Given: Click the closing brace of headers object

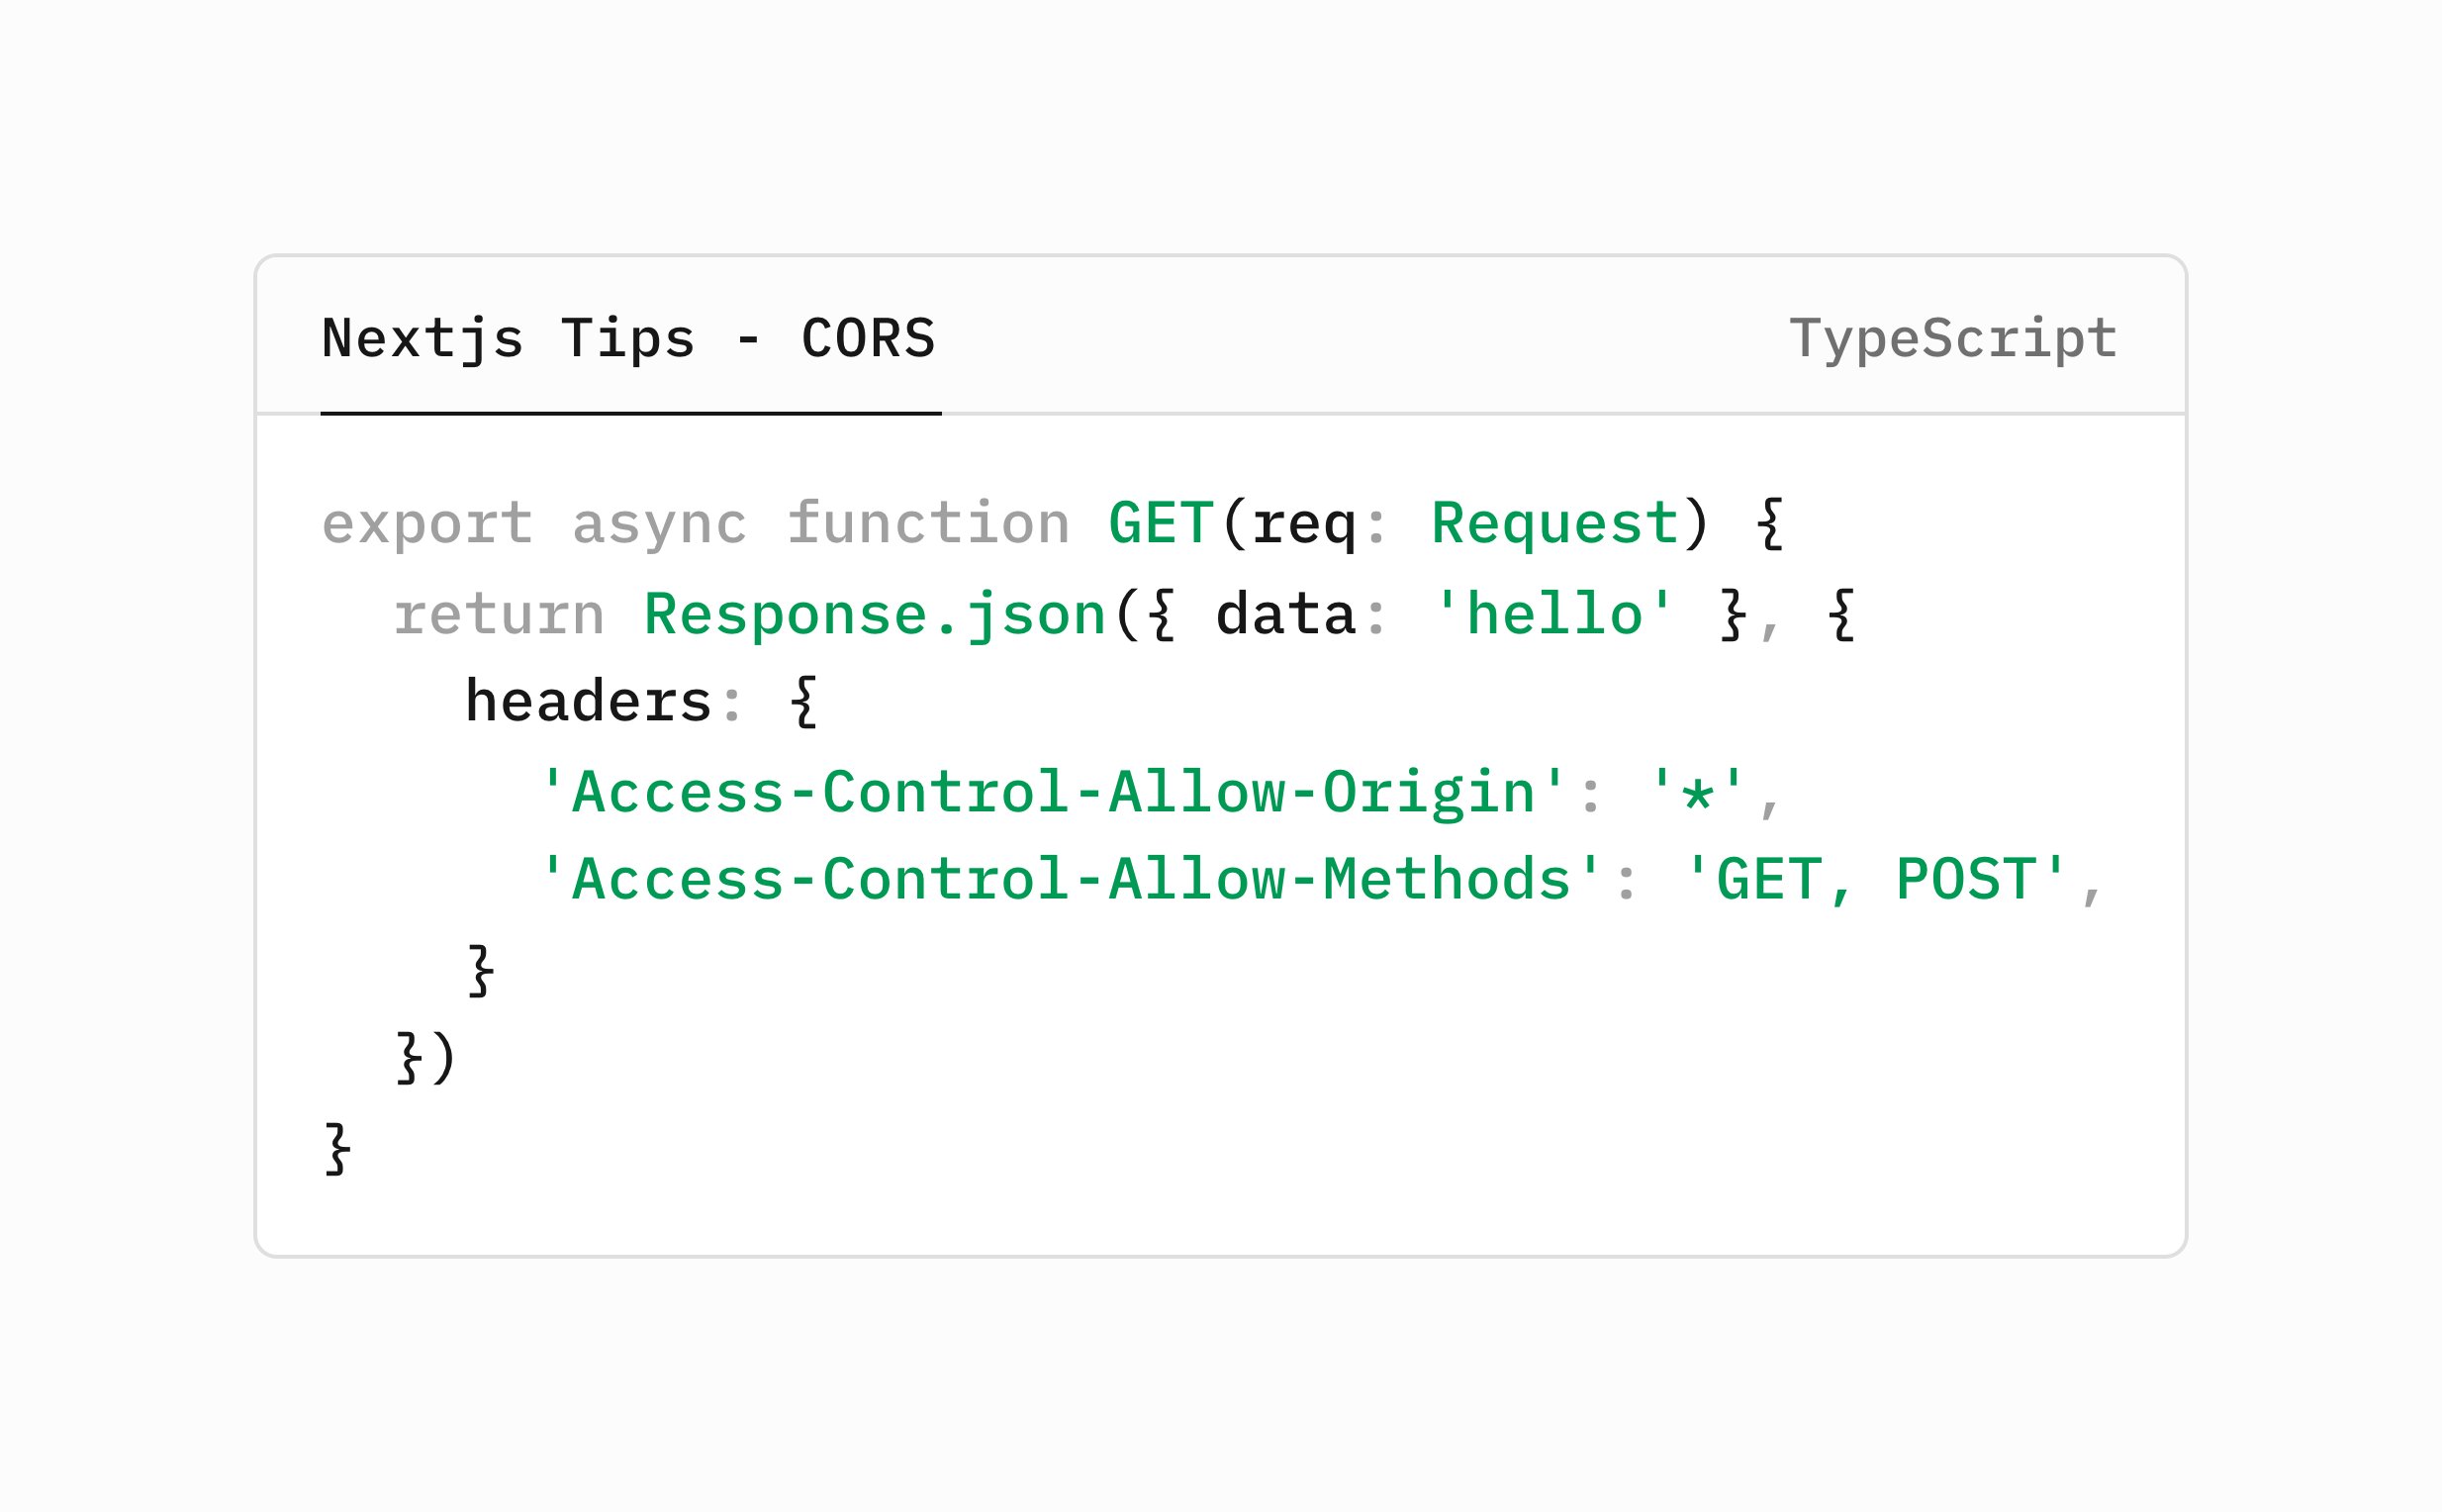Looking at the screenshot, I should pyautogui.click(x=481, y=969).
